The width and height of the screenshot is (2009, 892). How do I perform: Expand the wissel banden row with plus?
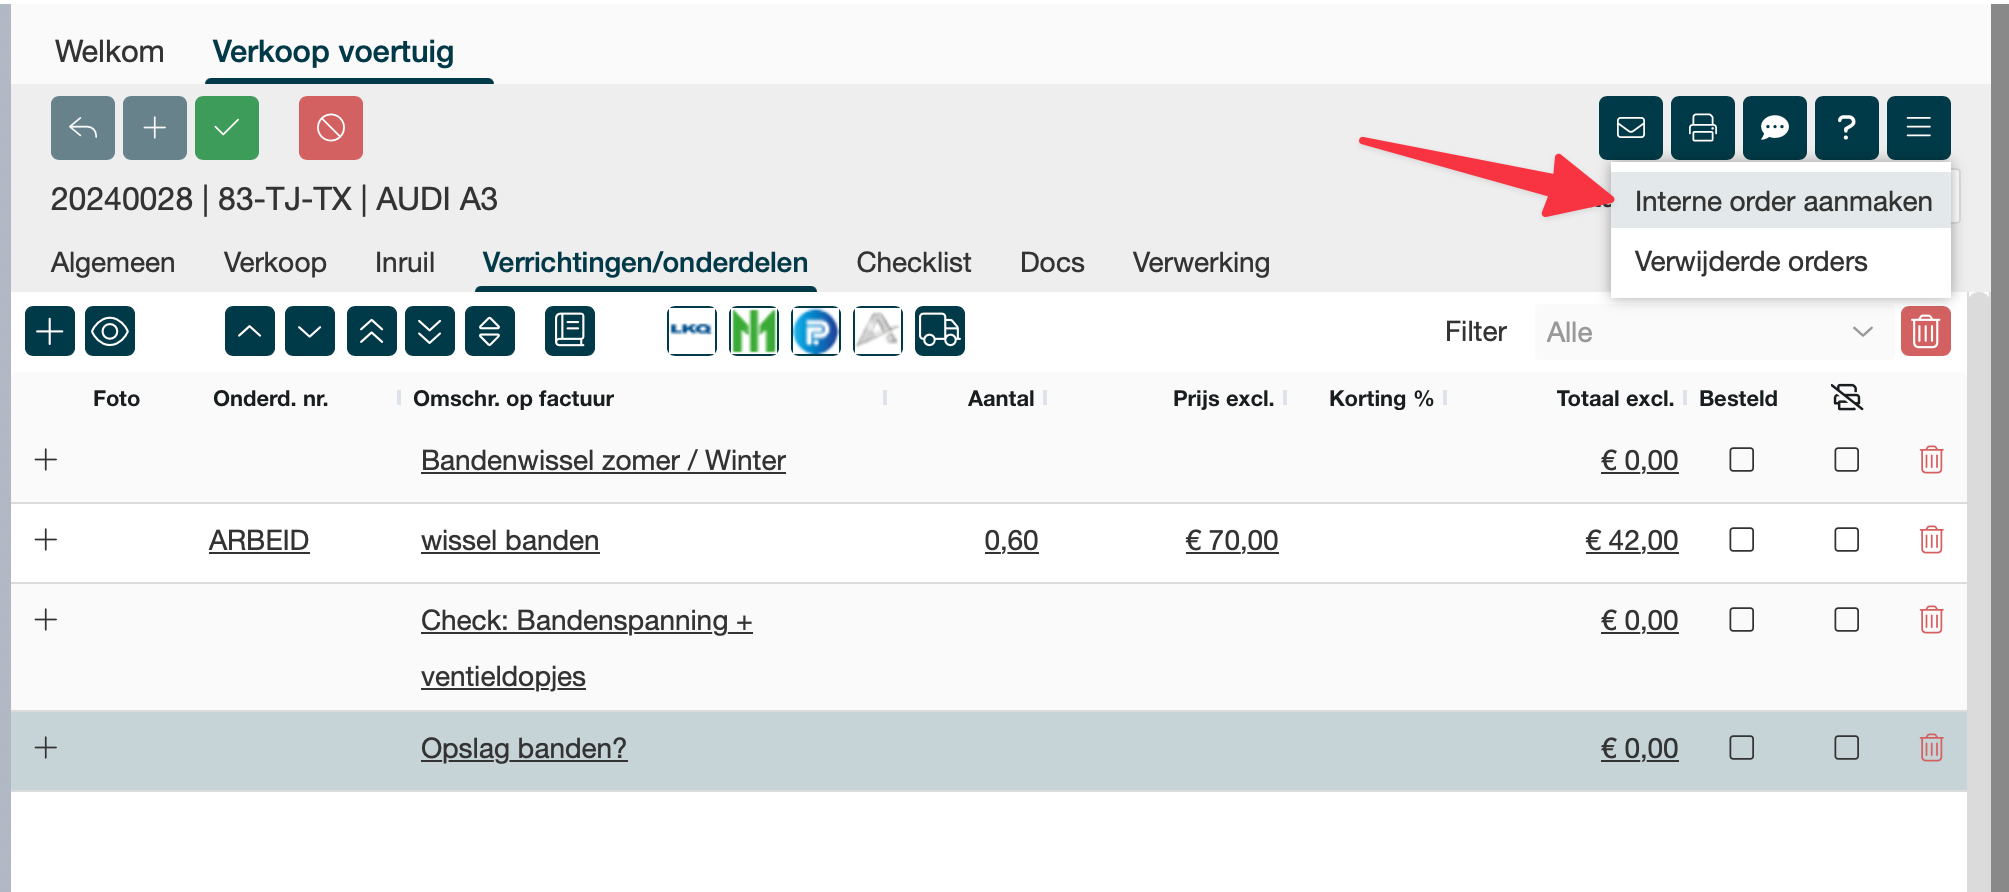click(46, 540)
